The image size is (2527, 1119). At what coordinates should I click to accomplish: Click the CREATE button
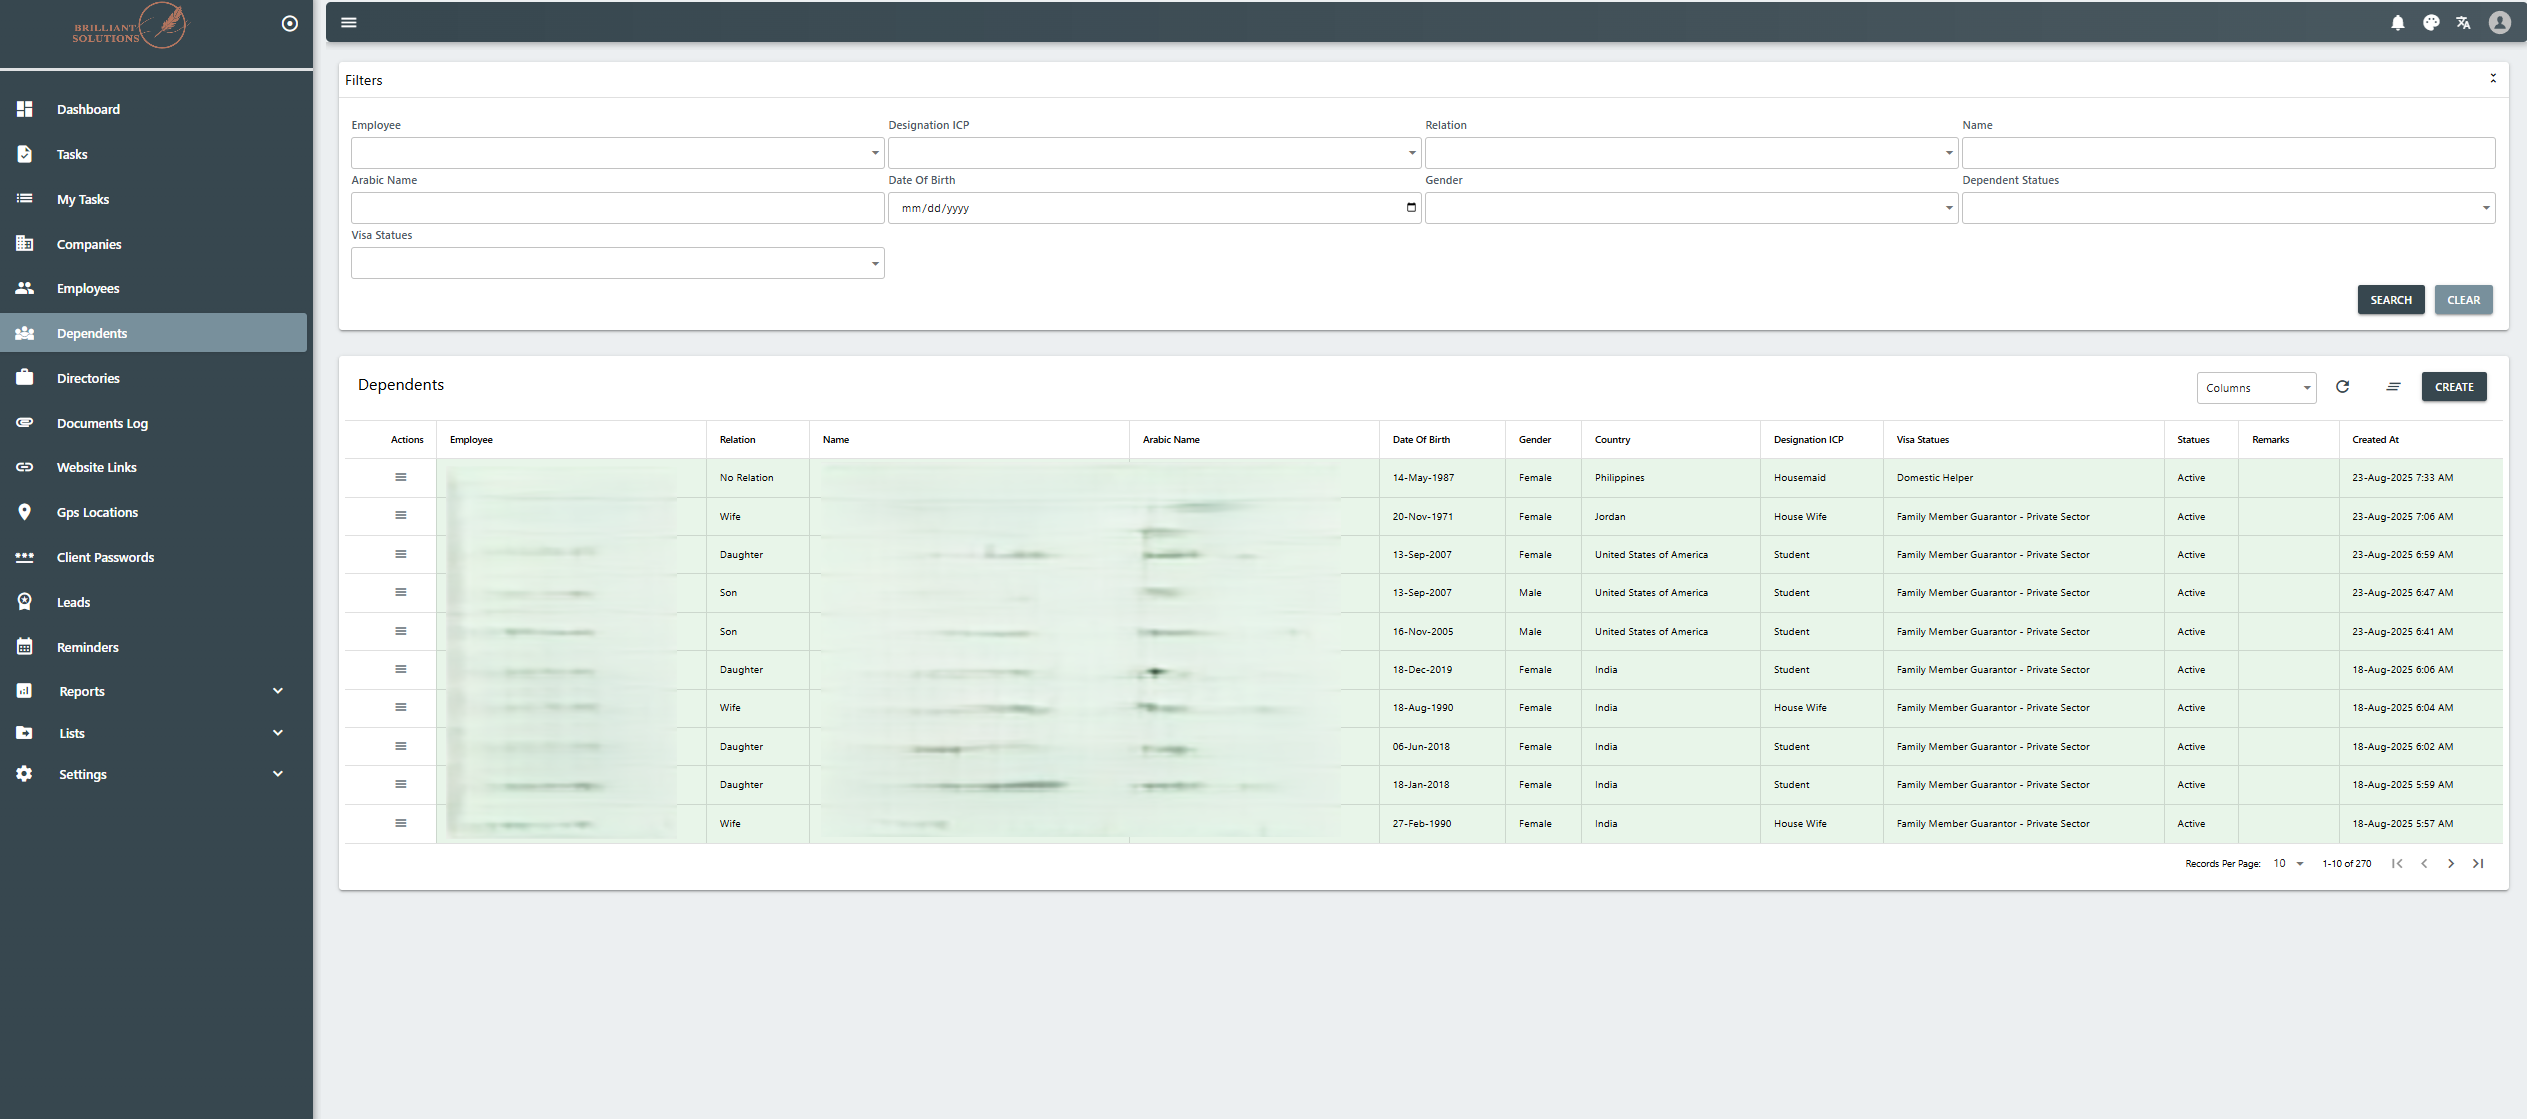[2453, 387]
